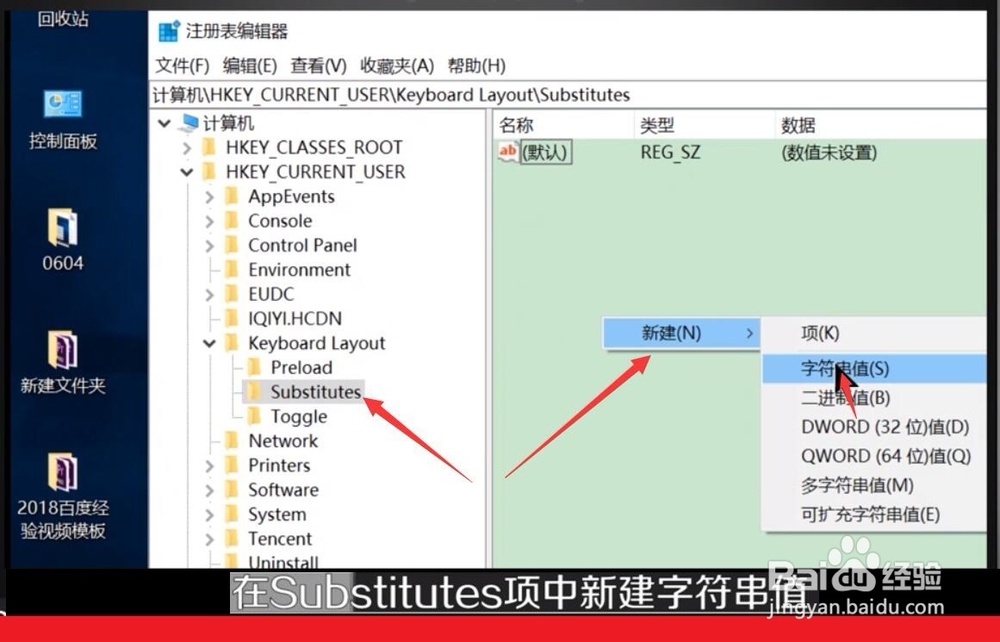
Task: Click 新建(N) in context menu
Action: point(681,333)
